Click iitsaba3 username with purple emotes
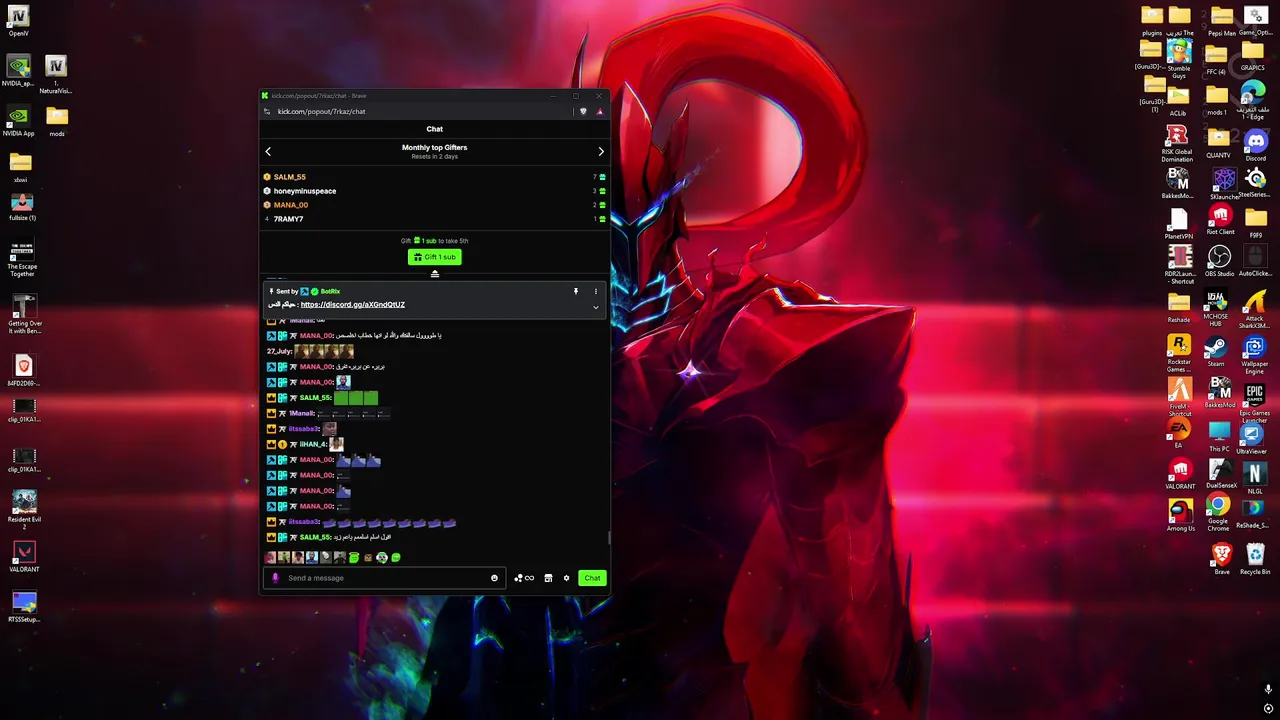This screenshot has height=720, width=1280. [x=304, y=522]
